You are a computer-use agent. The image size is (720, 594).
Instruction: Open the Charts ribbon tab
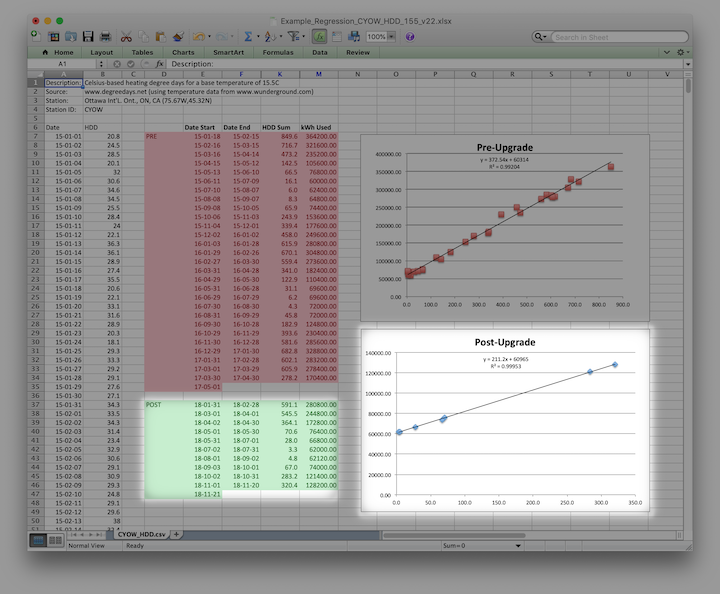183,52
